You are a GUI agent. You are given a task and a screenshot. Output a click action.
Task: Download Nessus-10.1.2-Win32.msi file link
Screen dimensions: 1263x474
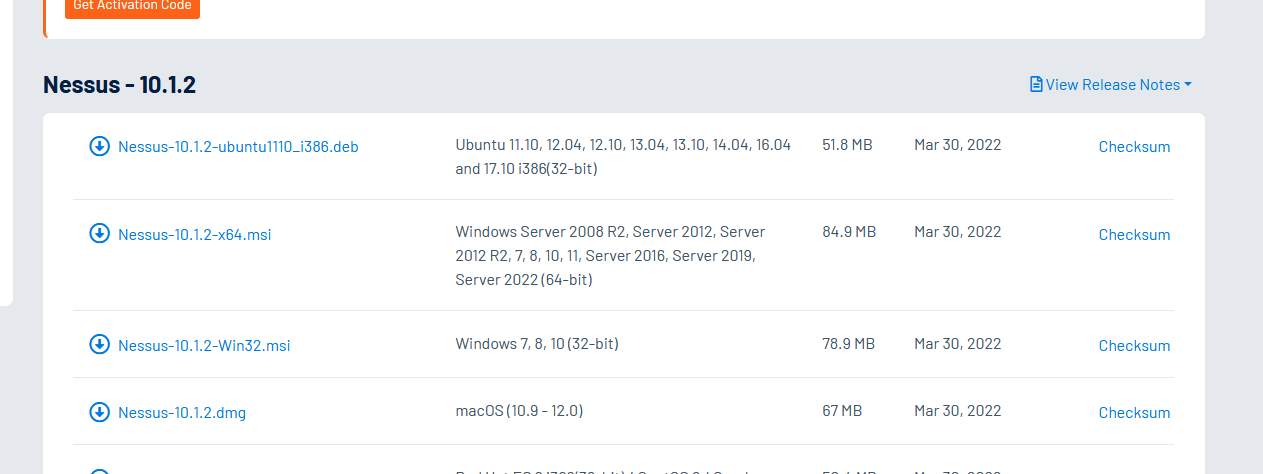(x=204, y=346)
